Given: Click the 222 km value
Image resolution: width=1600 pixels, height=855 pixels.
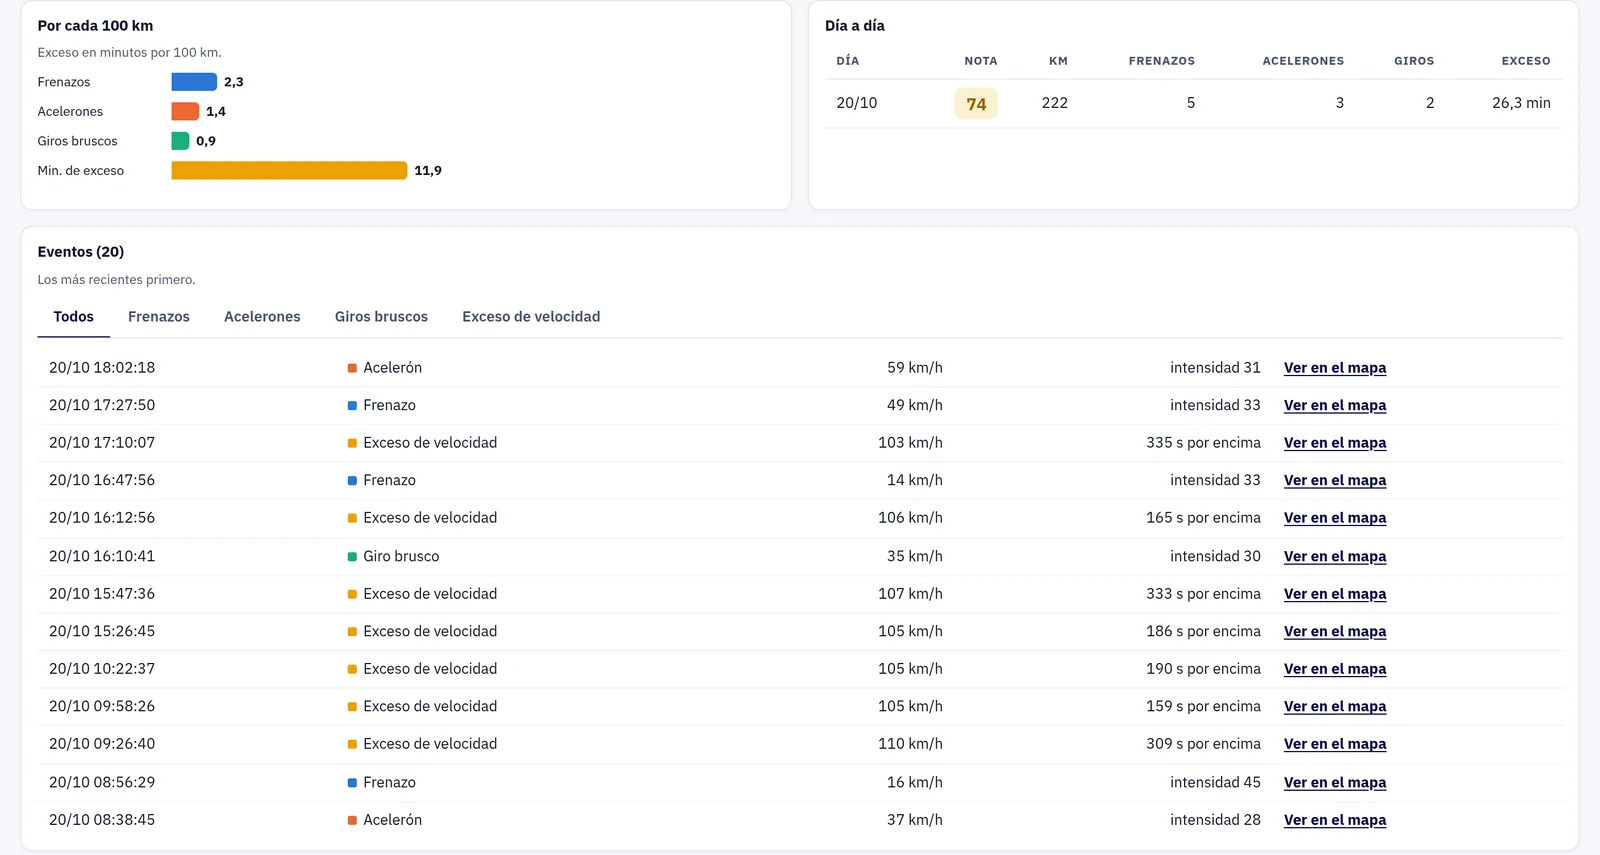Looking at the screenshot, I should click(1054, 103).
